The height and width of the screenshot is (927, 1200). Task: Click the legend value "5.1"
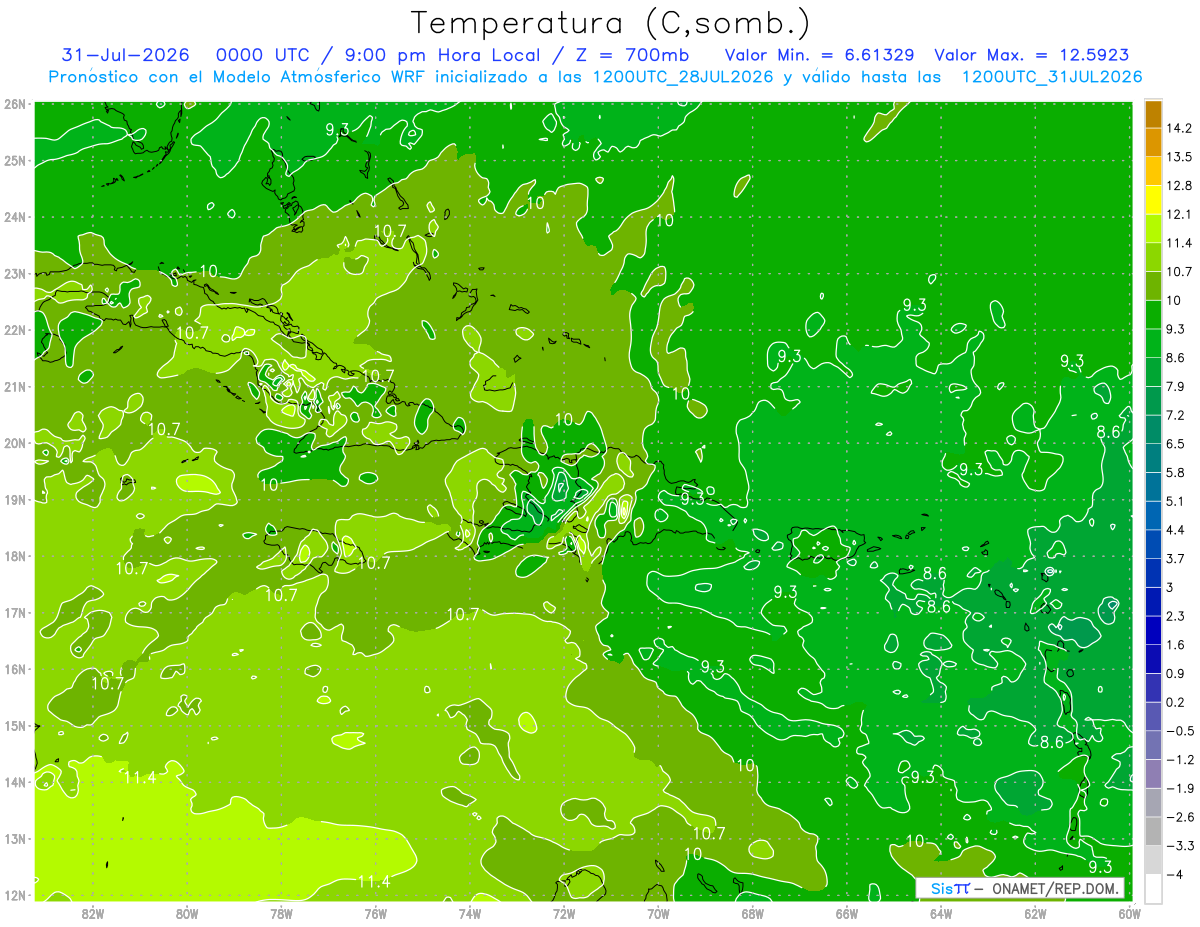1176,501
